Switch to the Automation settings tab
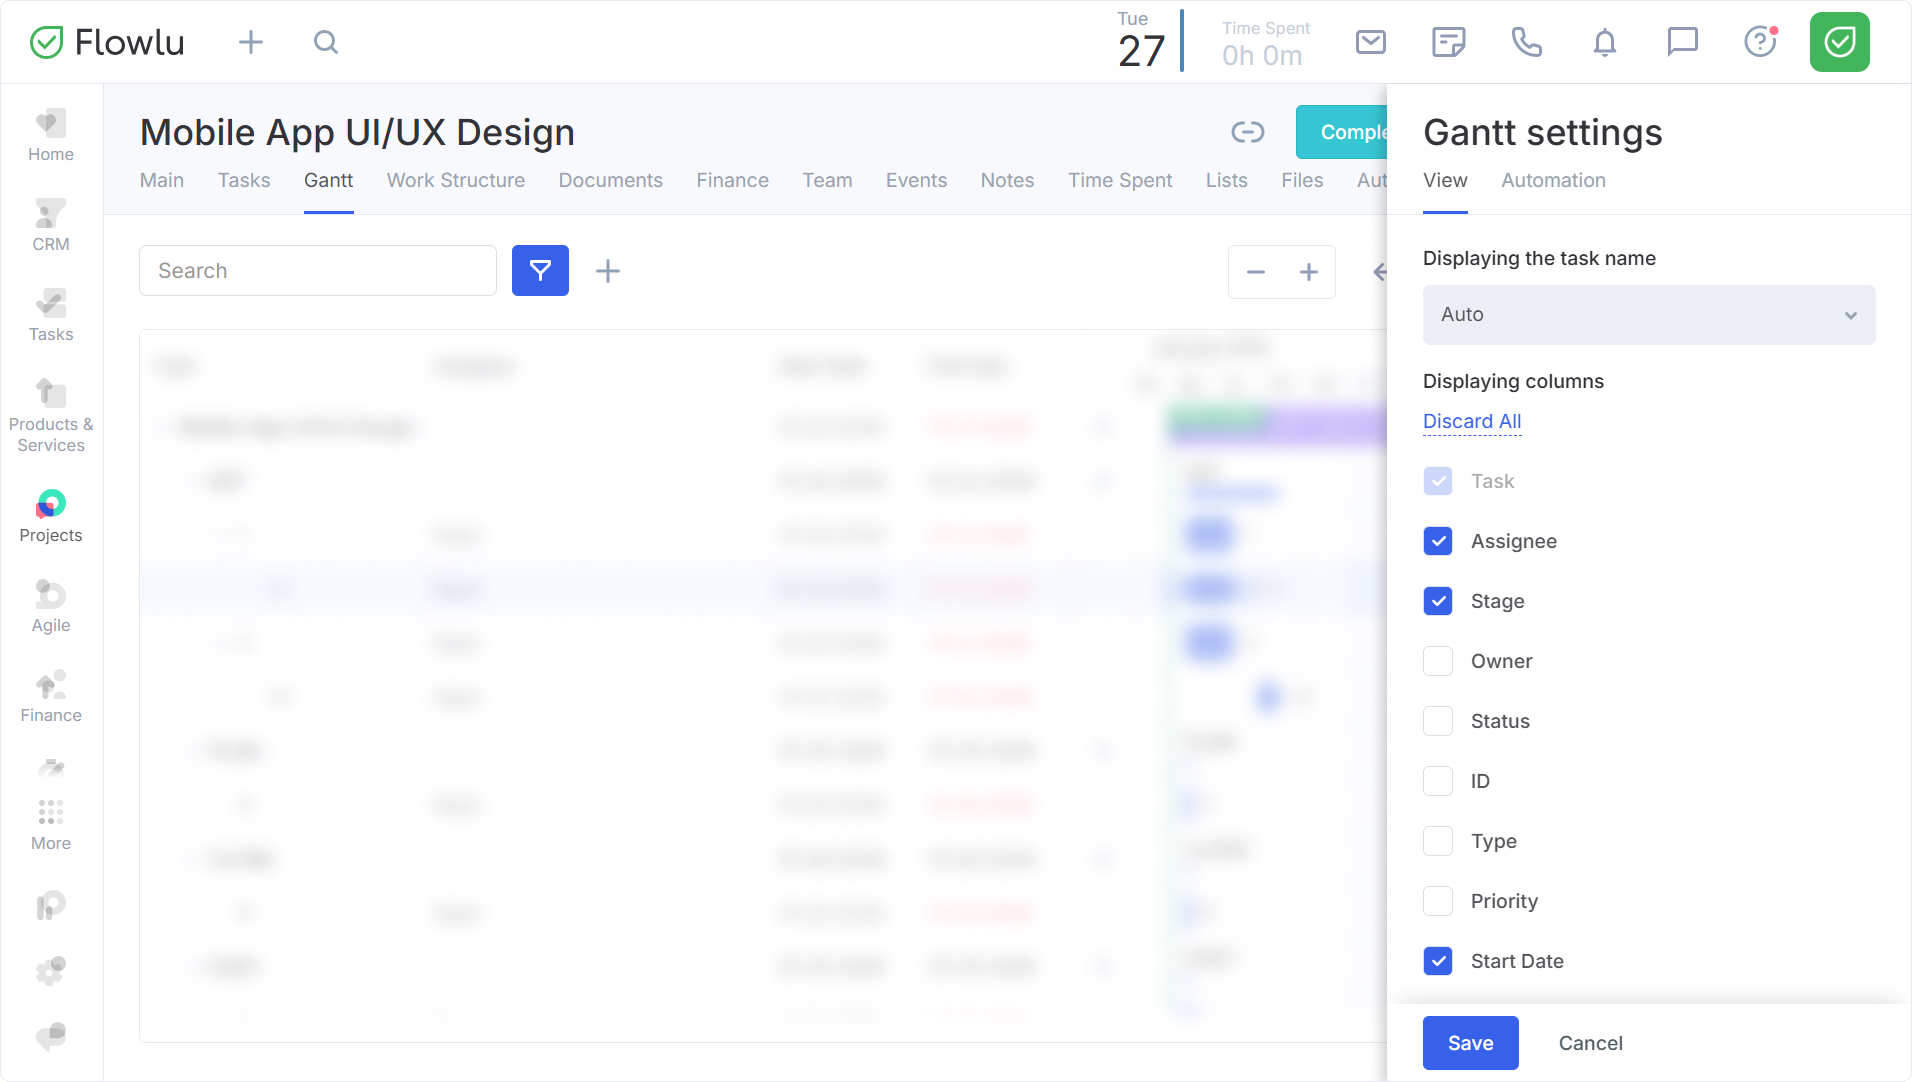The height and width of the screenshot is (1082, 1912). [x=1553, y=180]
